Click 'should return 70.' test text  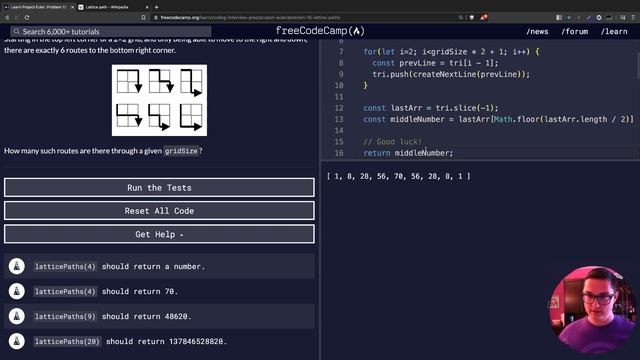(140, 291)
